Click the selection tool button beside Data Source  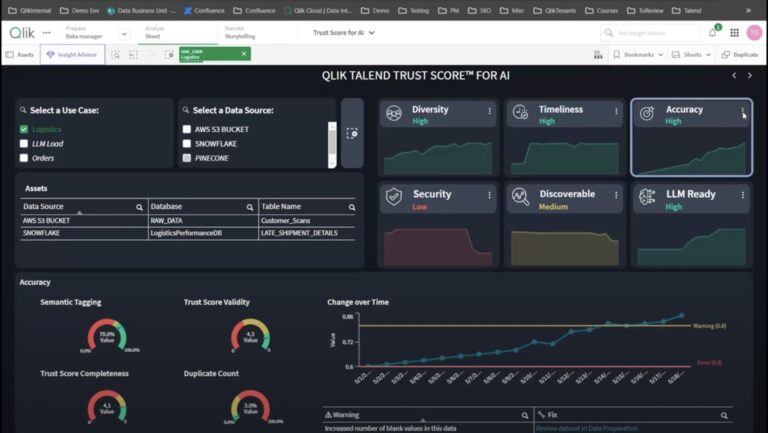352,132
